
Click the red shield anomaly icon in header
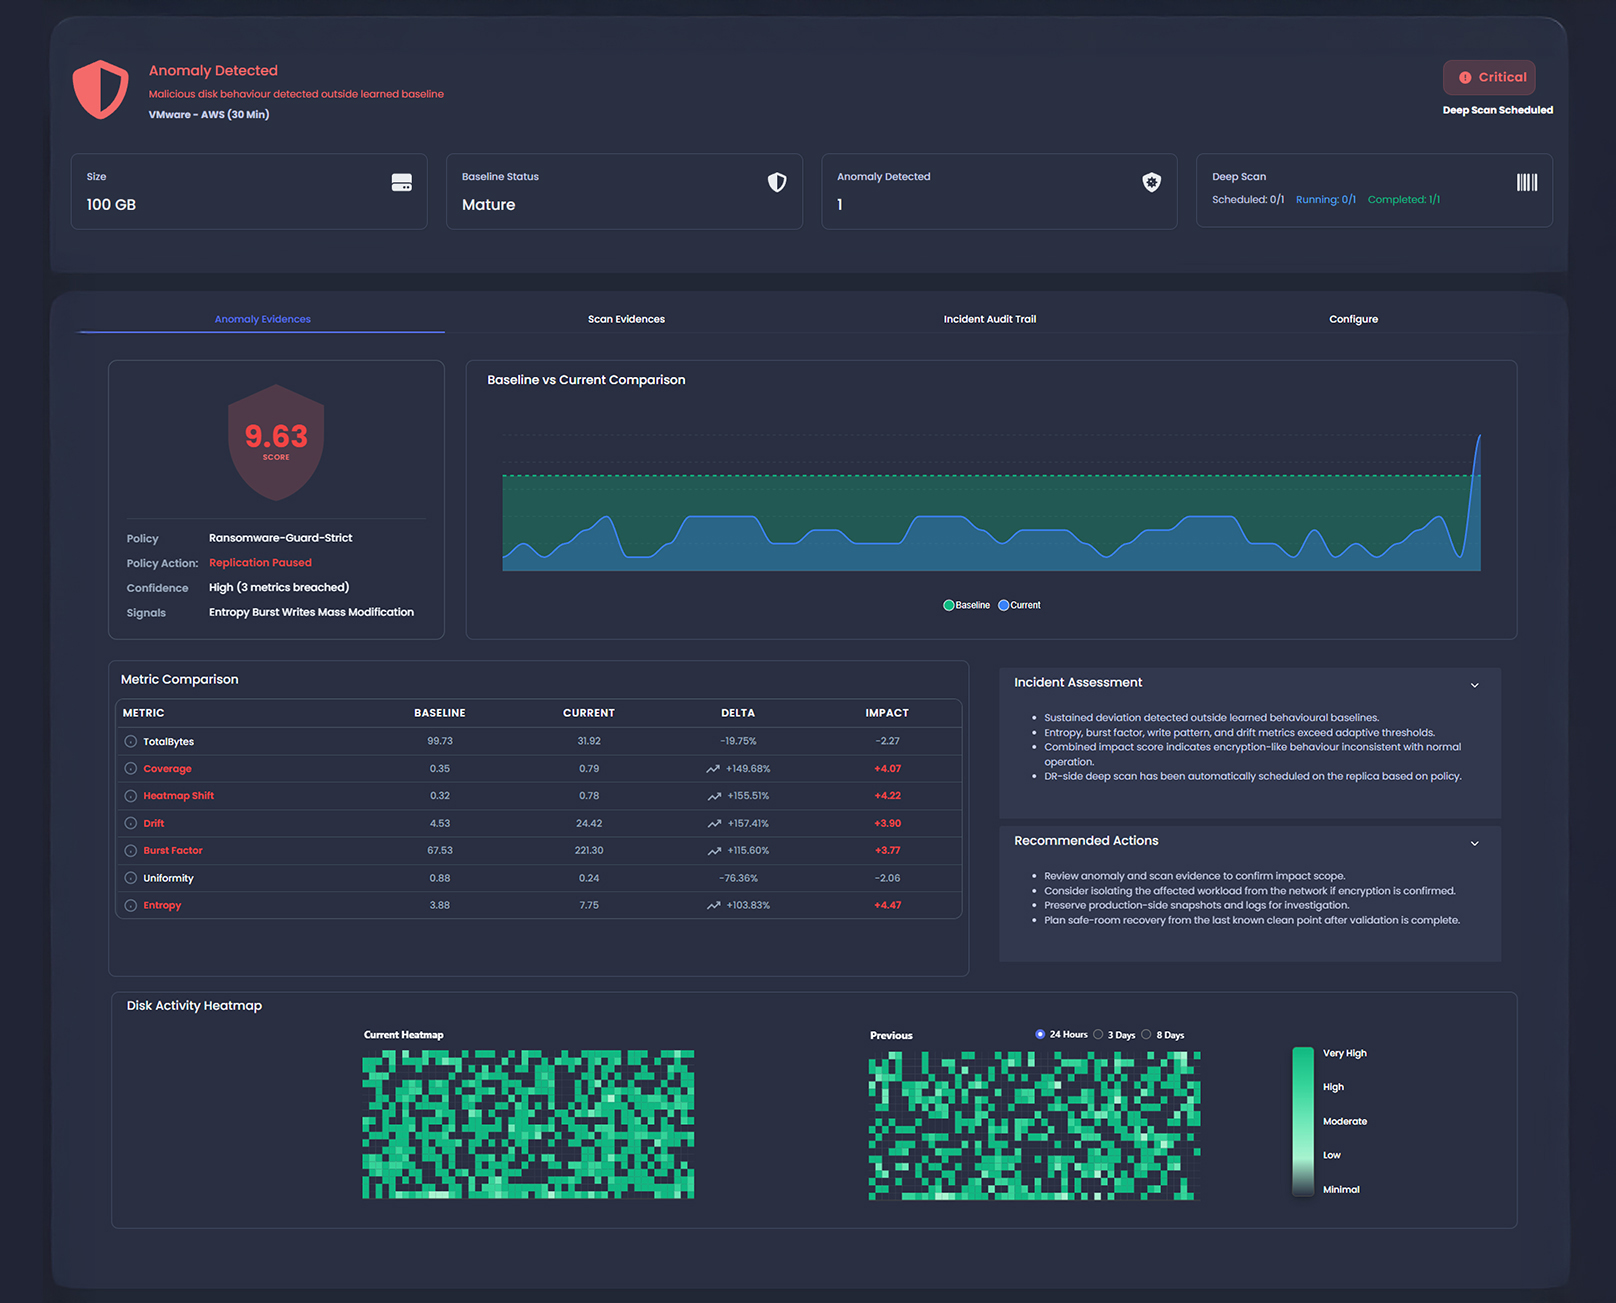click(x=100, y=90)
